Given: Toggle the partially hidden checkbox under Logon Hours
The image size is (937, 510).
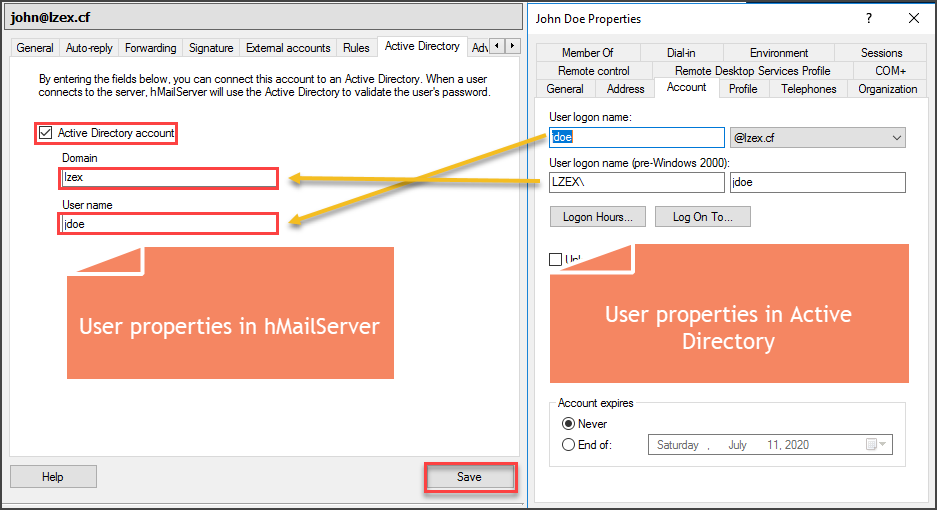Looking at the screenshot, I should coord(555,259).
